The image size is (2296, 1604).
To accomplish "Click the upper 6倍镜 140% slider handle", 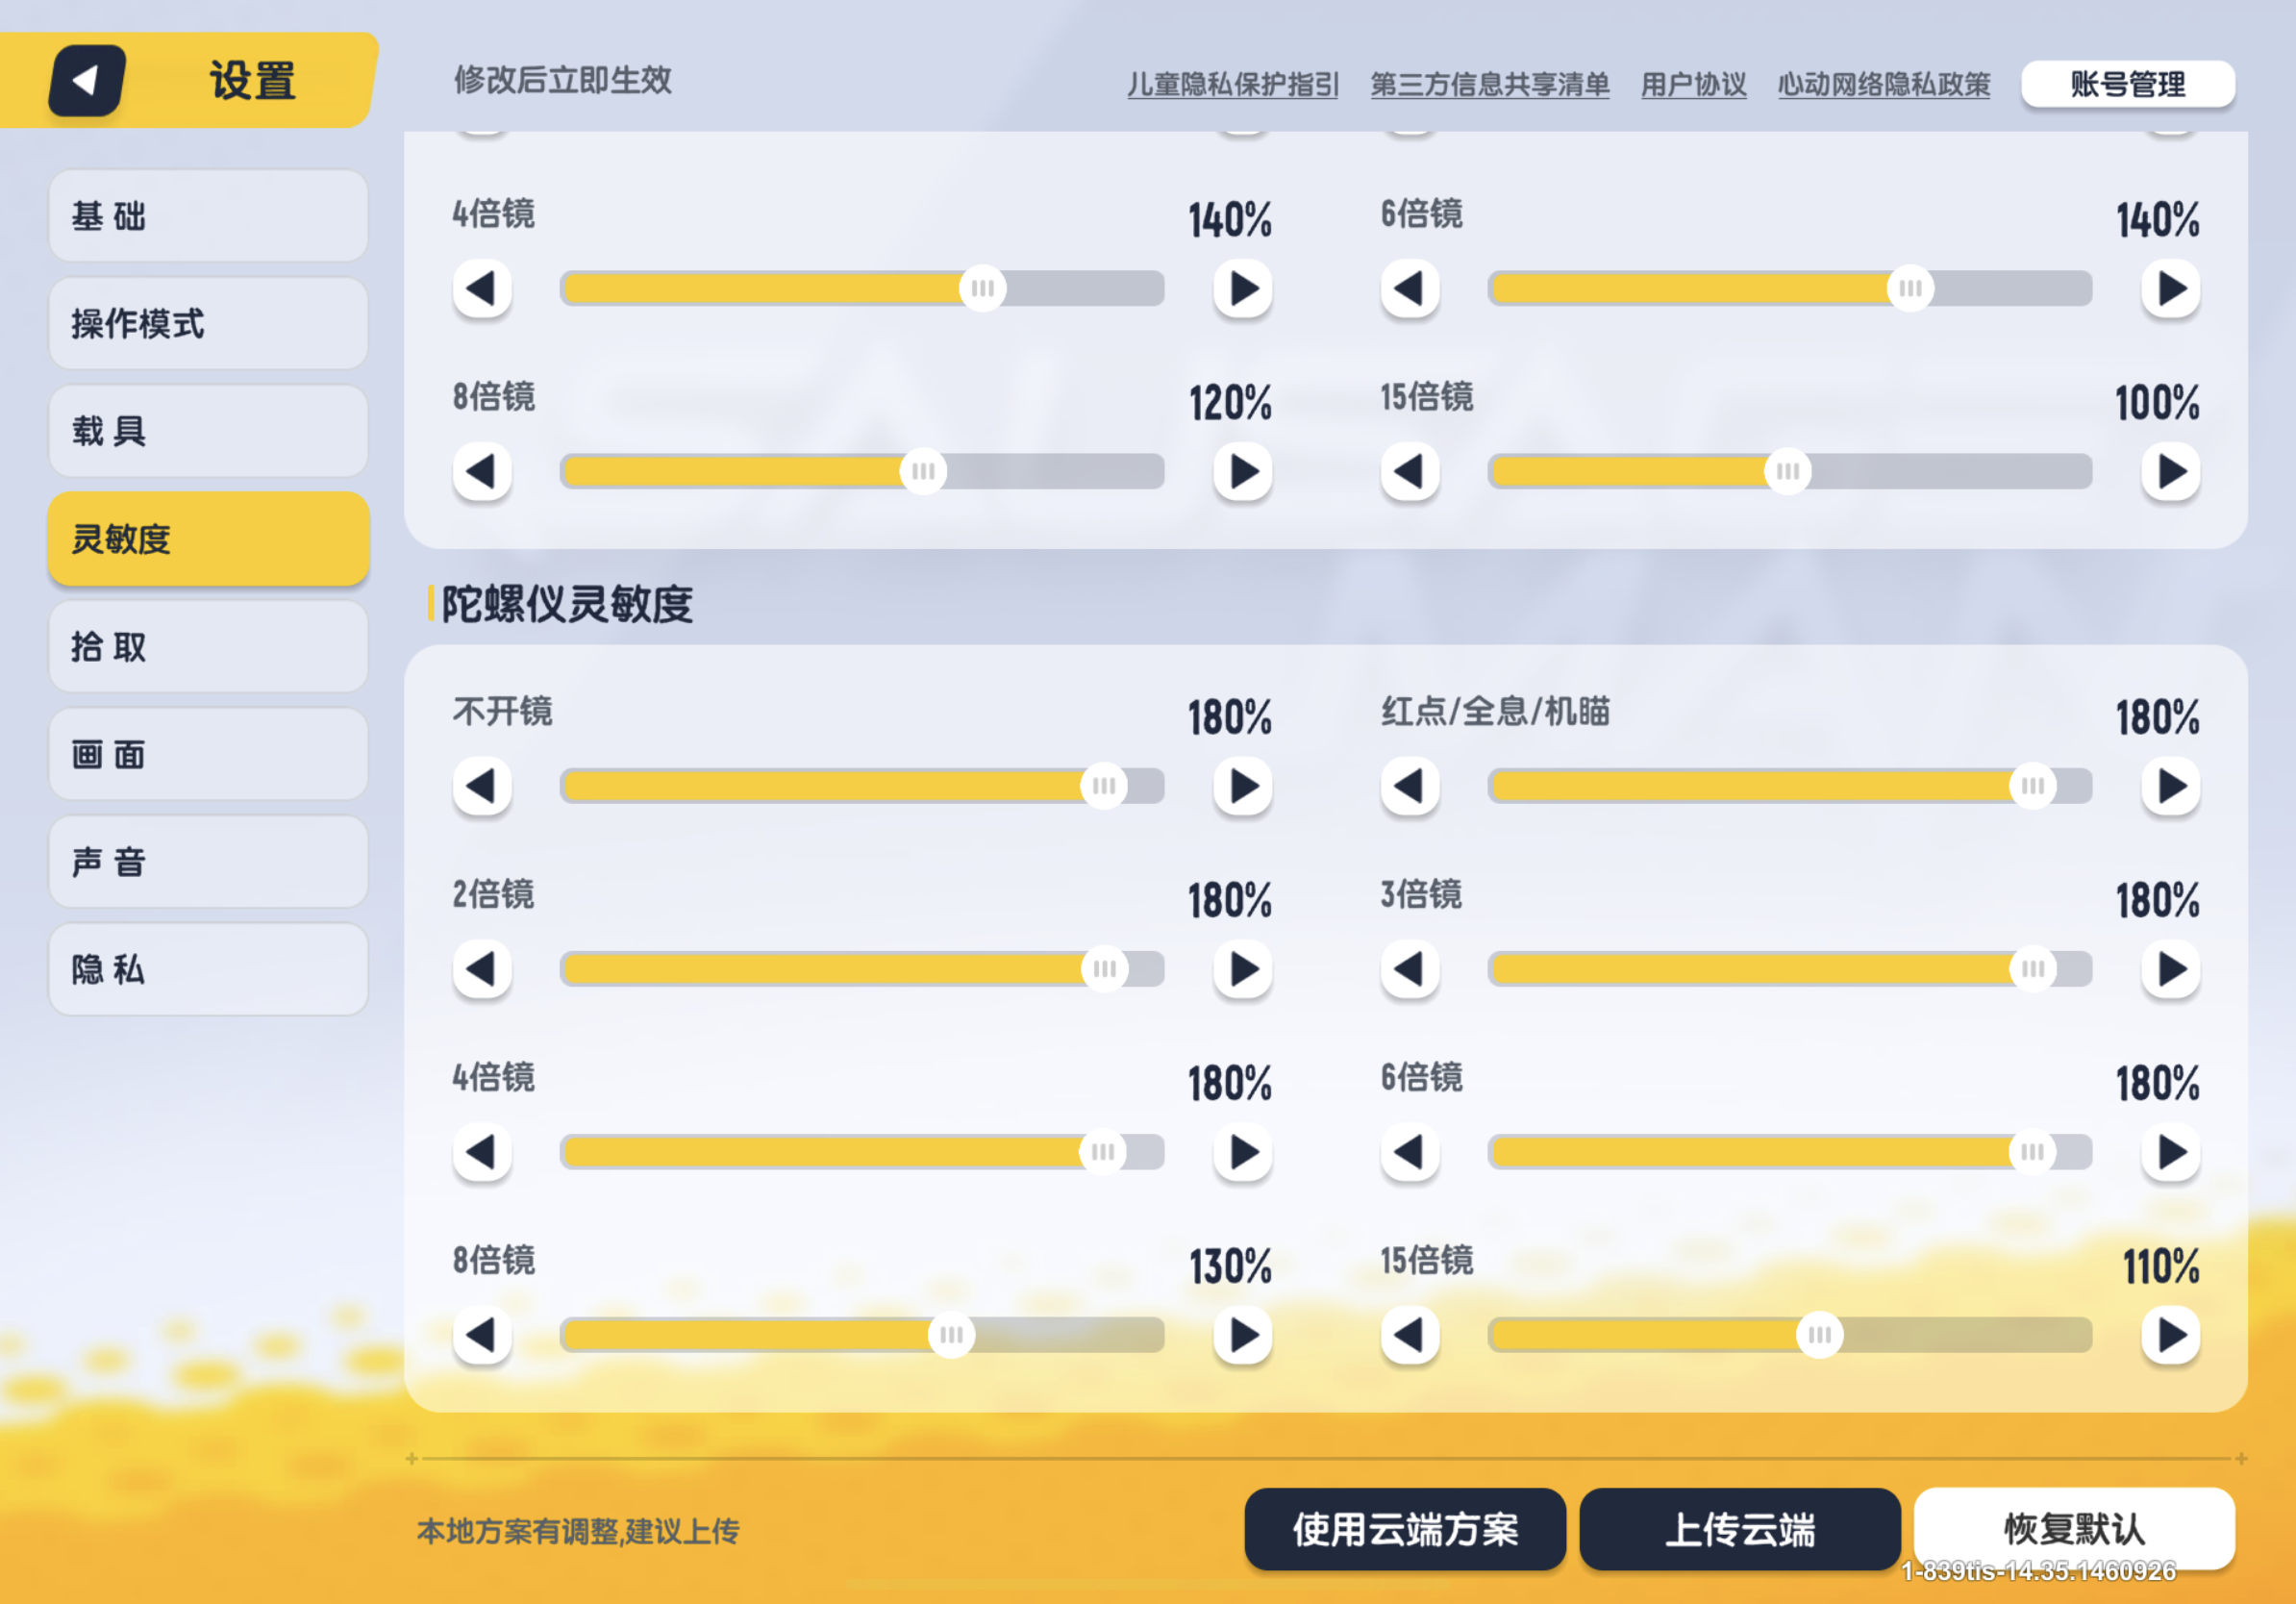I will [1911, 289].
